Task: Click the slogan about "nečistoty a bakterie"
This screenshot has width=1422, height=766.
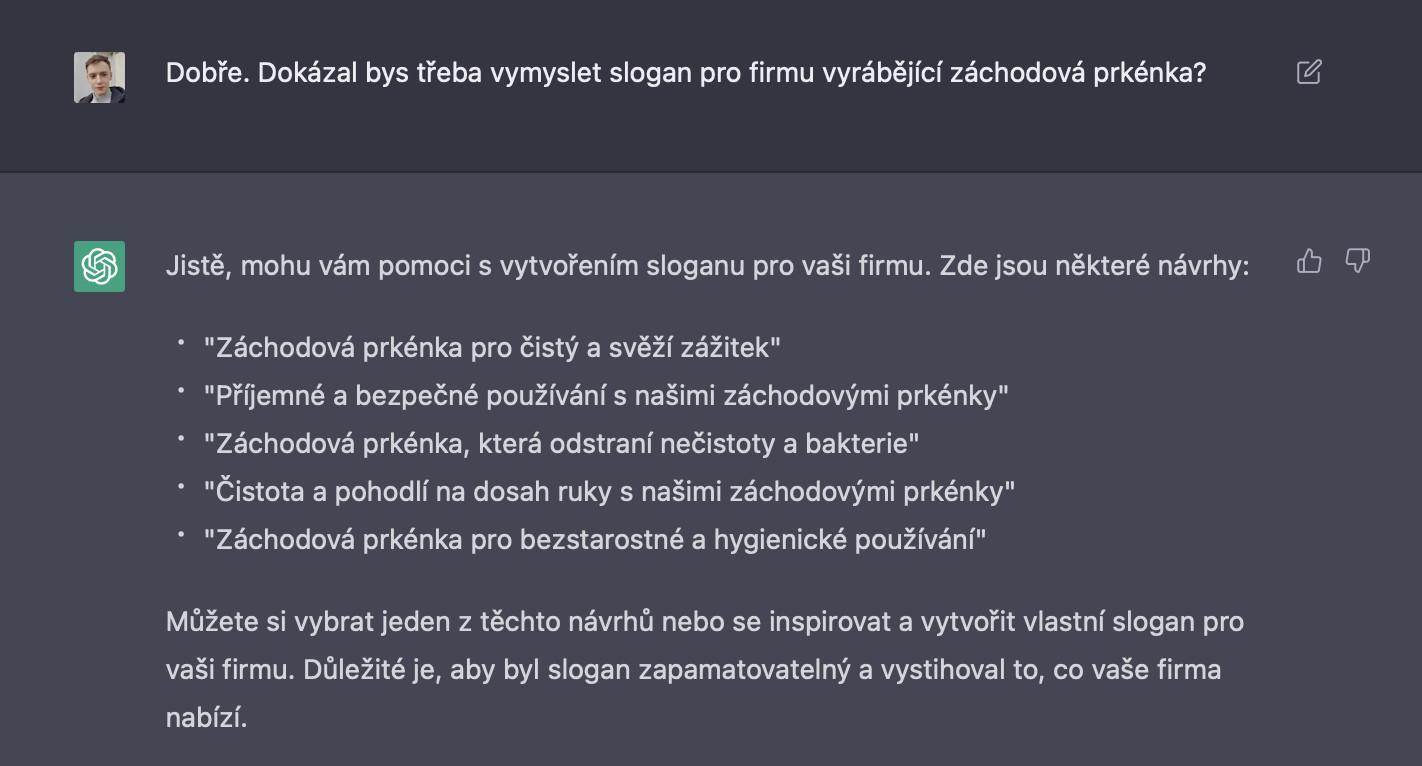Action: [x=561, y=444]
